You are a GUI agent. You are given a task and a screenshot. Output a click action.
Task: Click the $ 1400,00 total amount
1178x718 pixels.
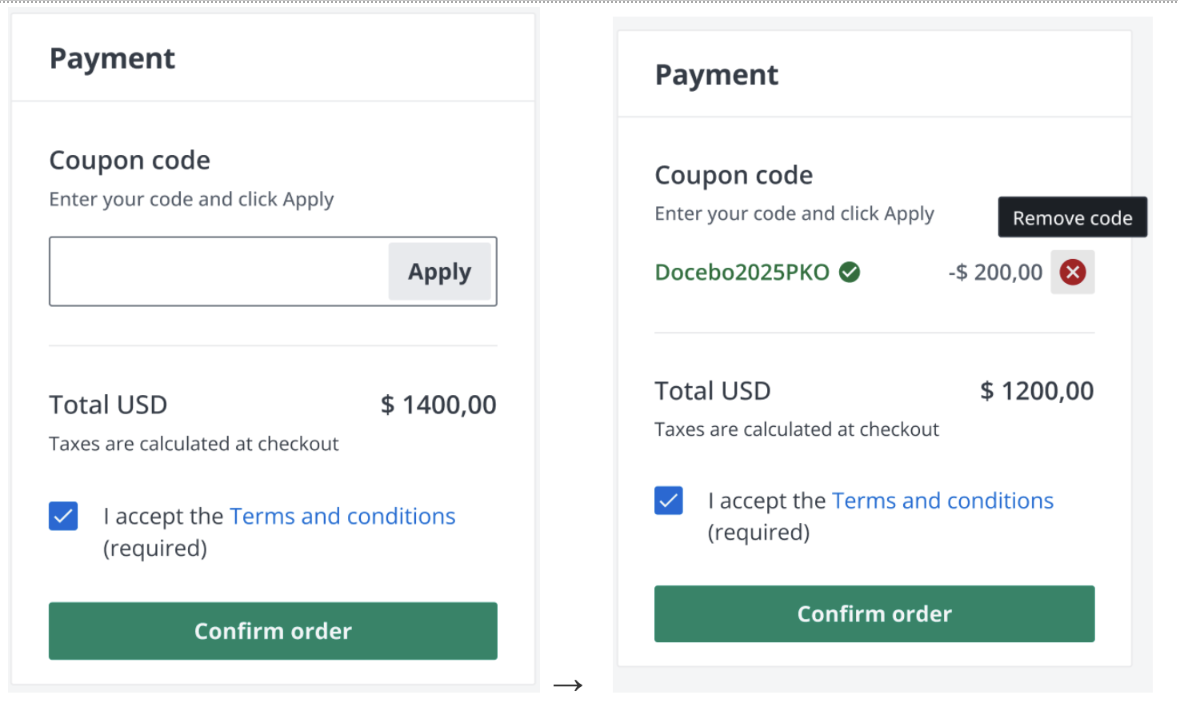click(438, 405)
